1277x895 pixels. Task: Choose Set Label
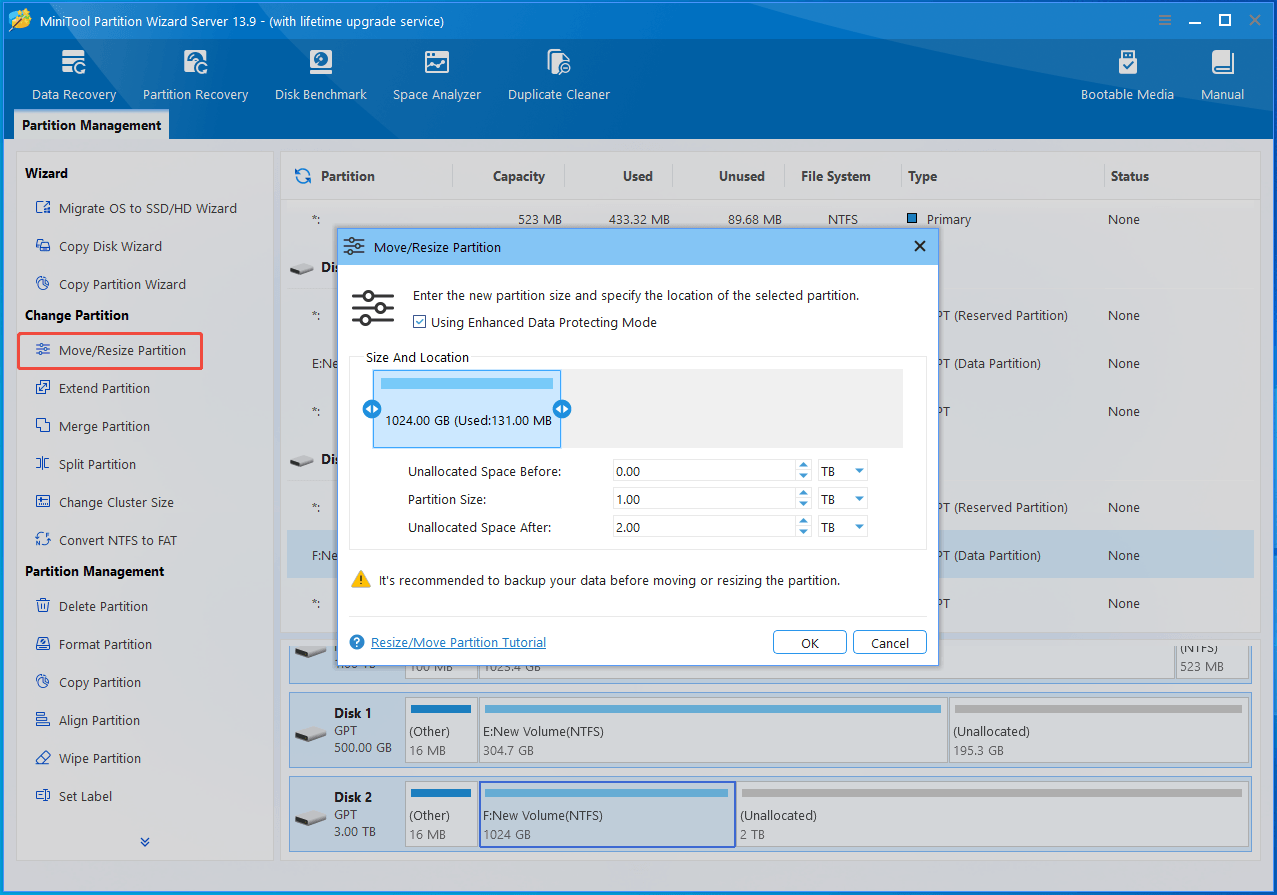tap(73, 796)
